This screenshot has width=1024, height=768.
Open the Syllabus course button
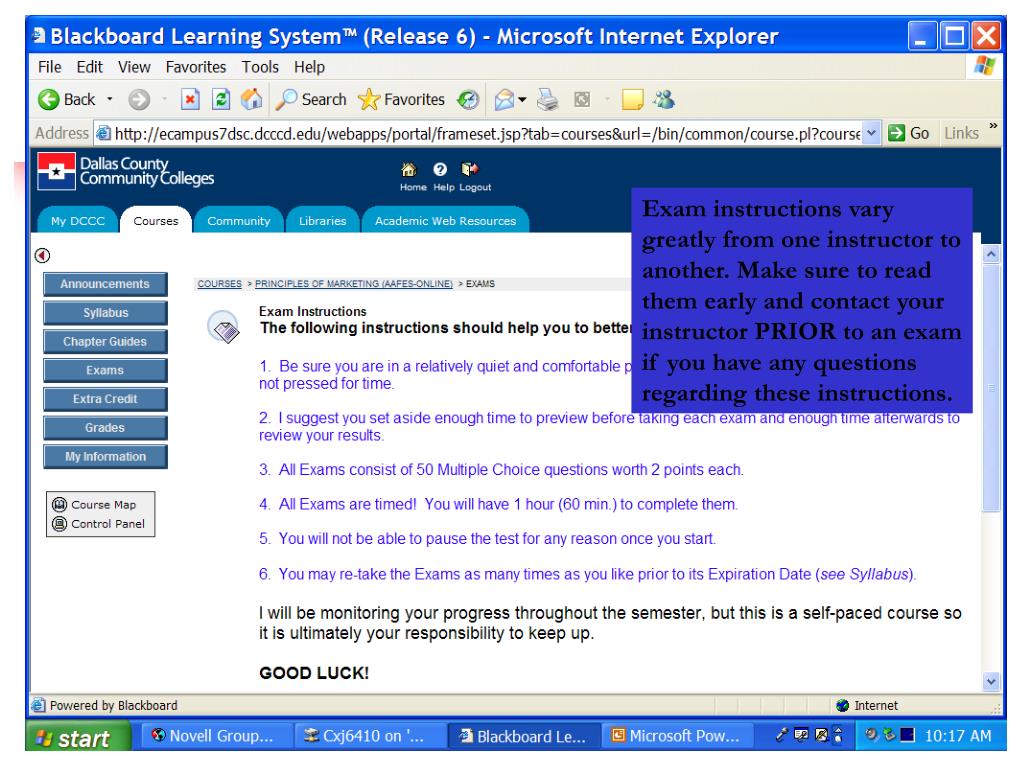coord(105,313)
